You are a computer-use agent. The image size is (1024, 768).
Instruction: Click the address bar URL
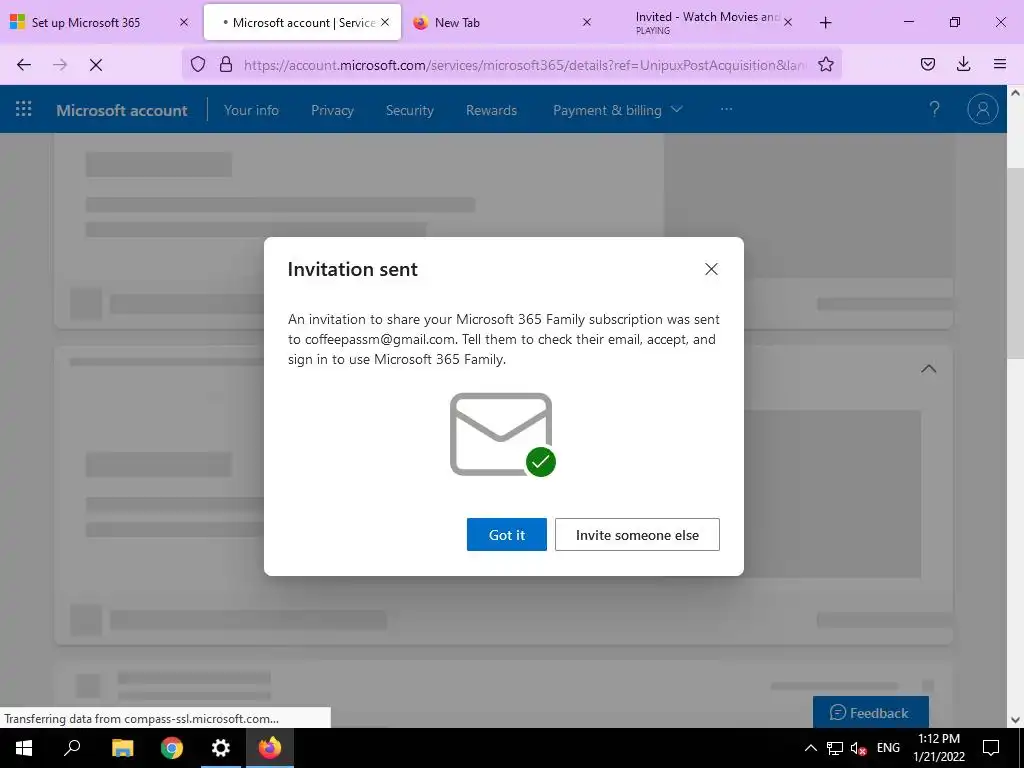pyautogui.click(x=524, y=65)
